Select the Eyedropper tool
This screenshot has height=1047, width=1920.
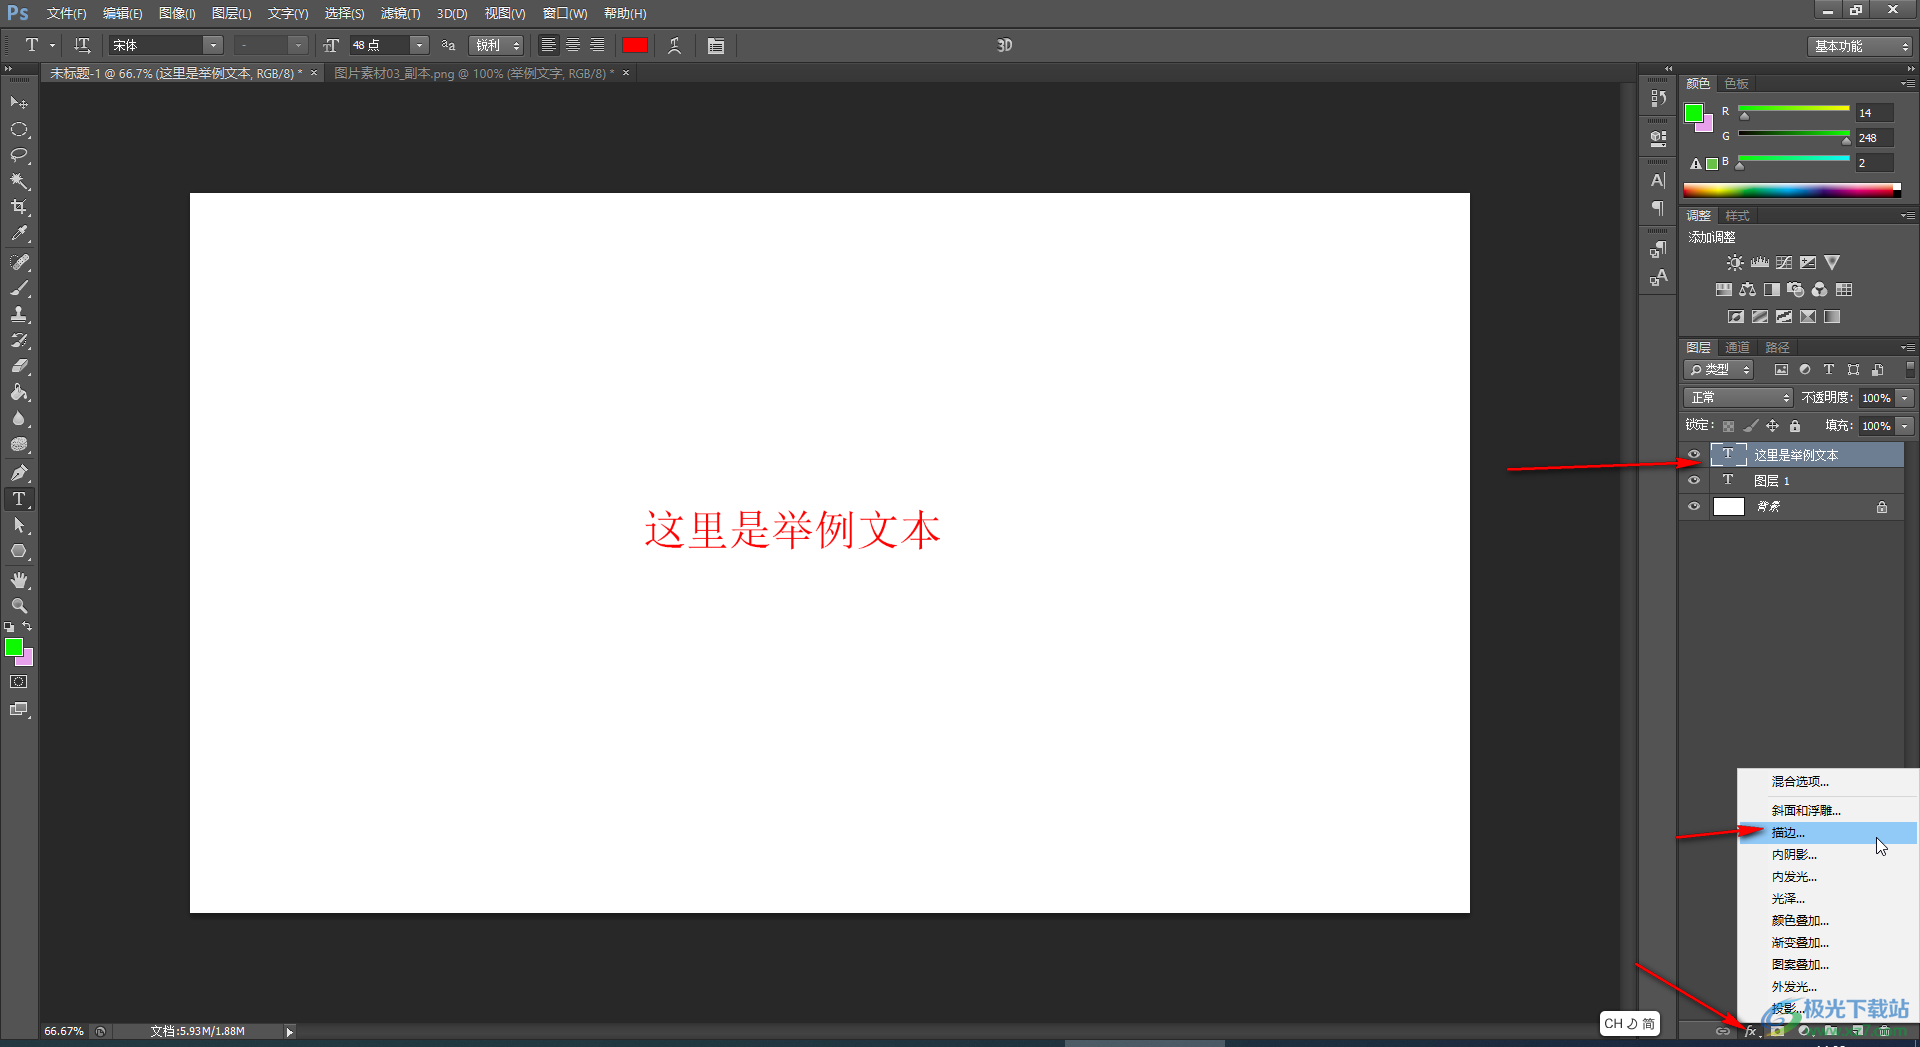[x=19, y=234]
